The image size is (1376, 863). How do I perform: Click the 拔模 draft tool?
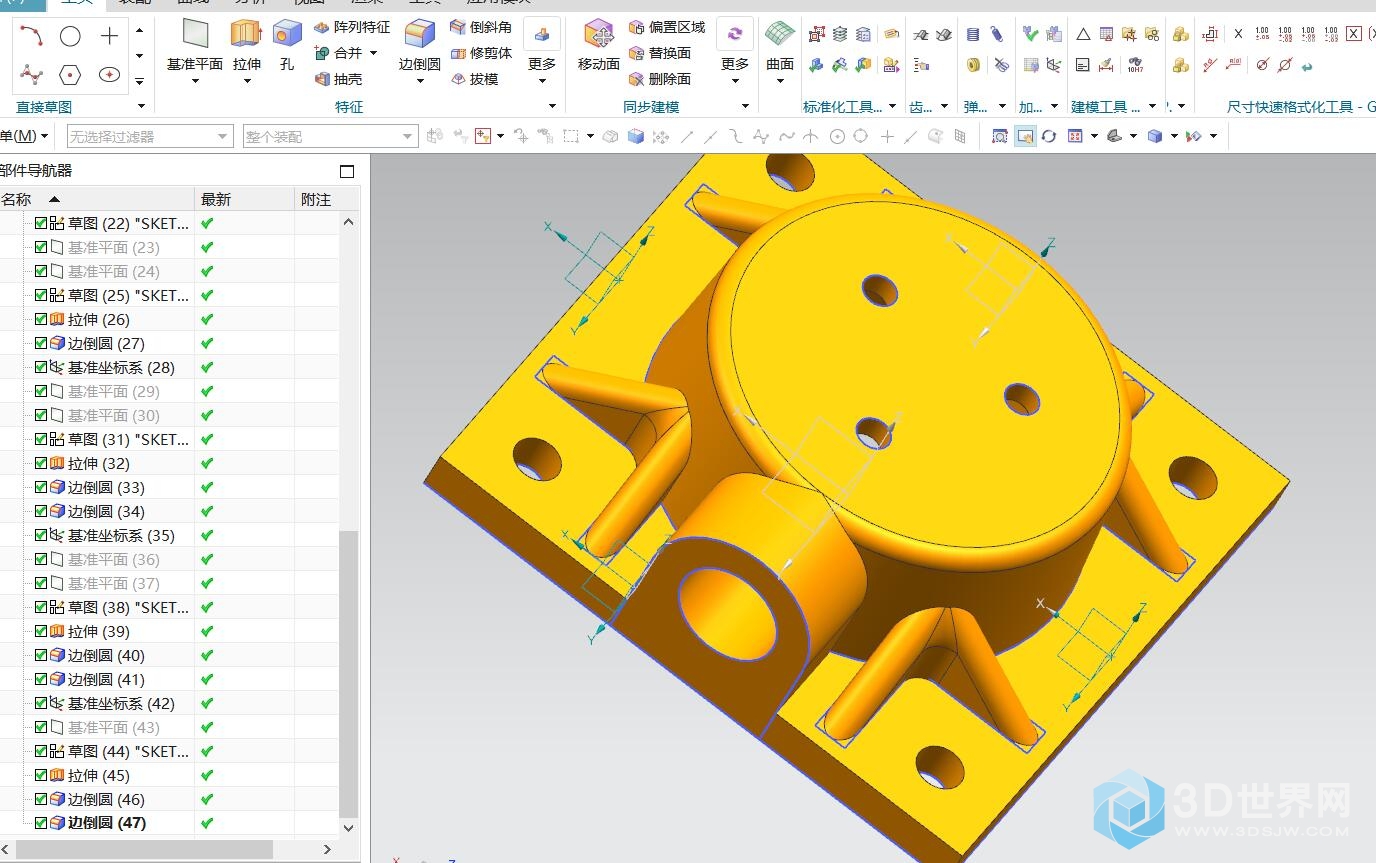click(474, 79)
